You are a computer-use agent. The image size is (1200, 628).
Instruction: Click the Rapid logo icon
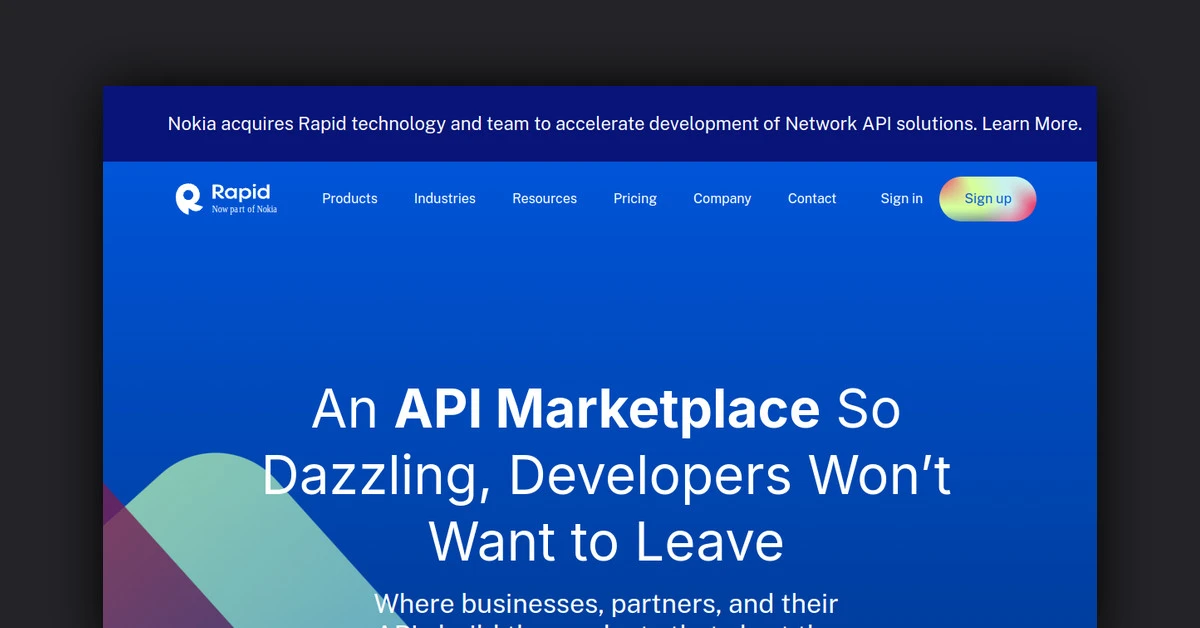[188, 198]
